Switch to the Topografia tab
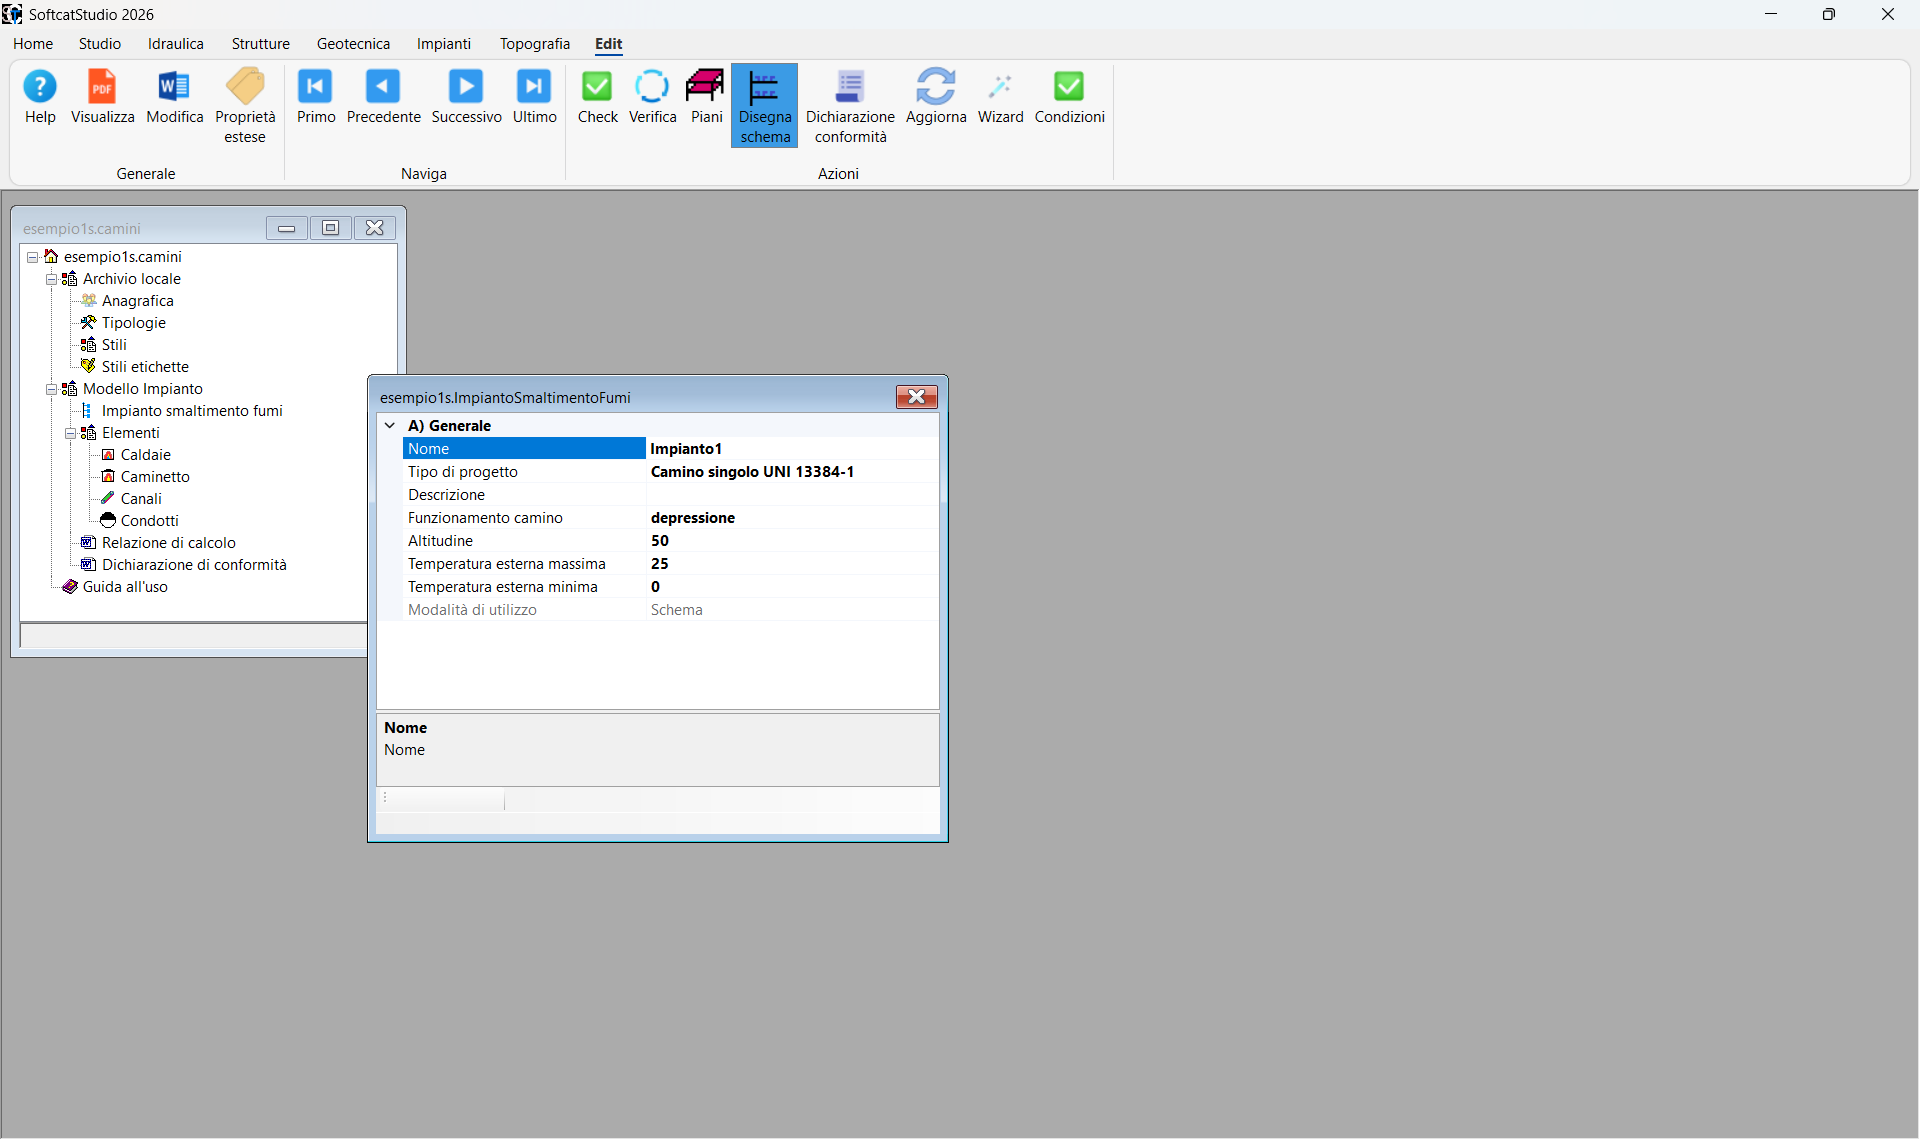This screenshot has width=1920, height=1140. coord(535,44)
